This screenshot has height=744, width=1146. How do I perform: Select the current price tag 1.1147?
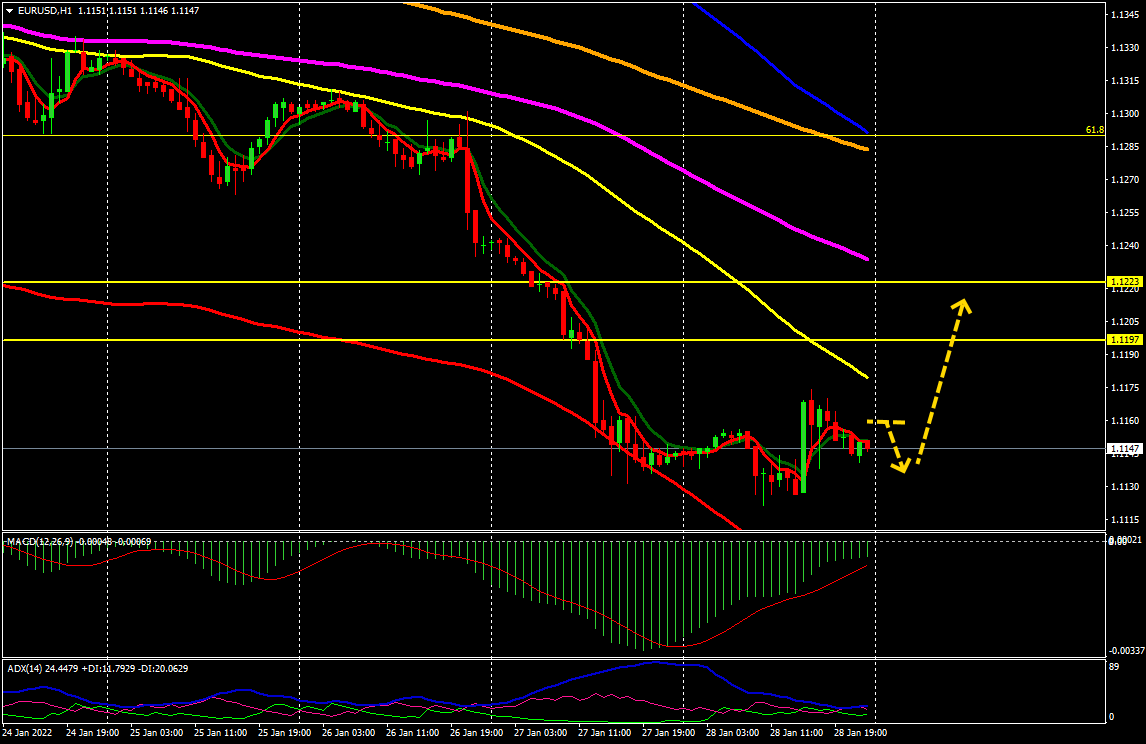point(1125,449)
